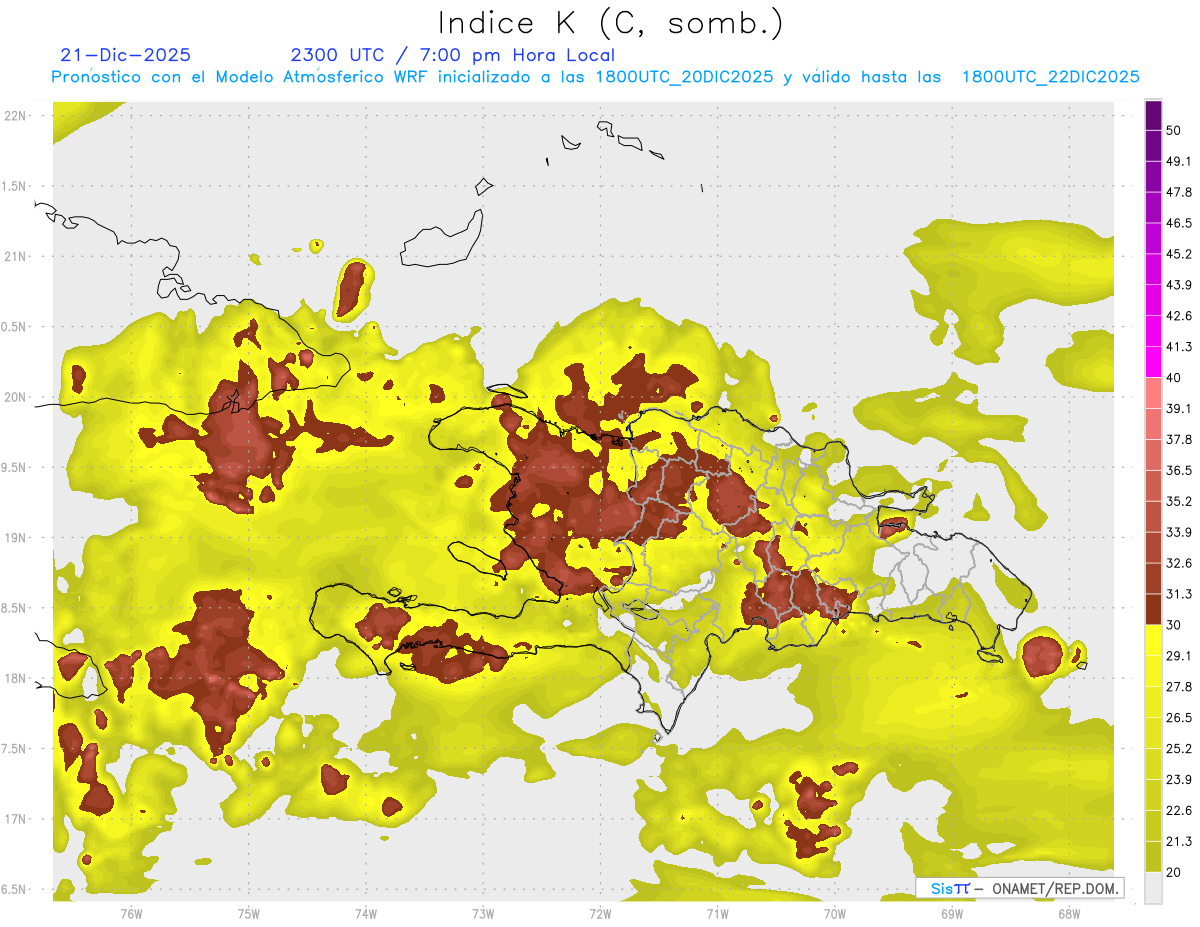Click the color scale value "29.1"
This screenshot has width=1200, height=927.
click(x=1179, y=656)
